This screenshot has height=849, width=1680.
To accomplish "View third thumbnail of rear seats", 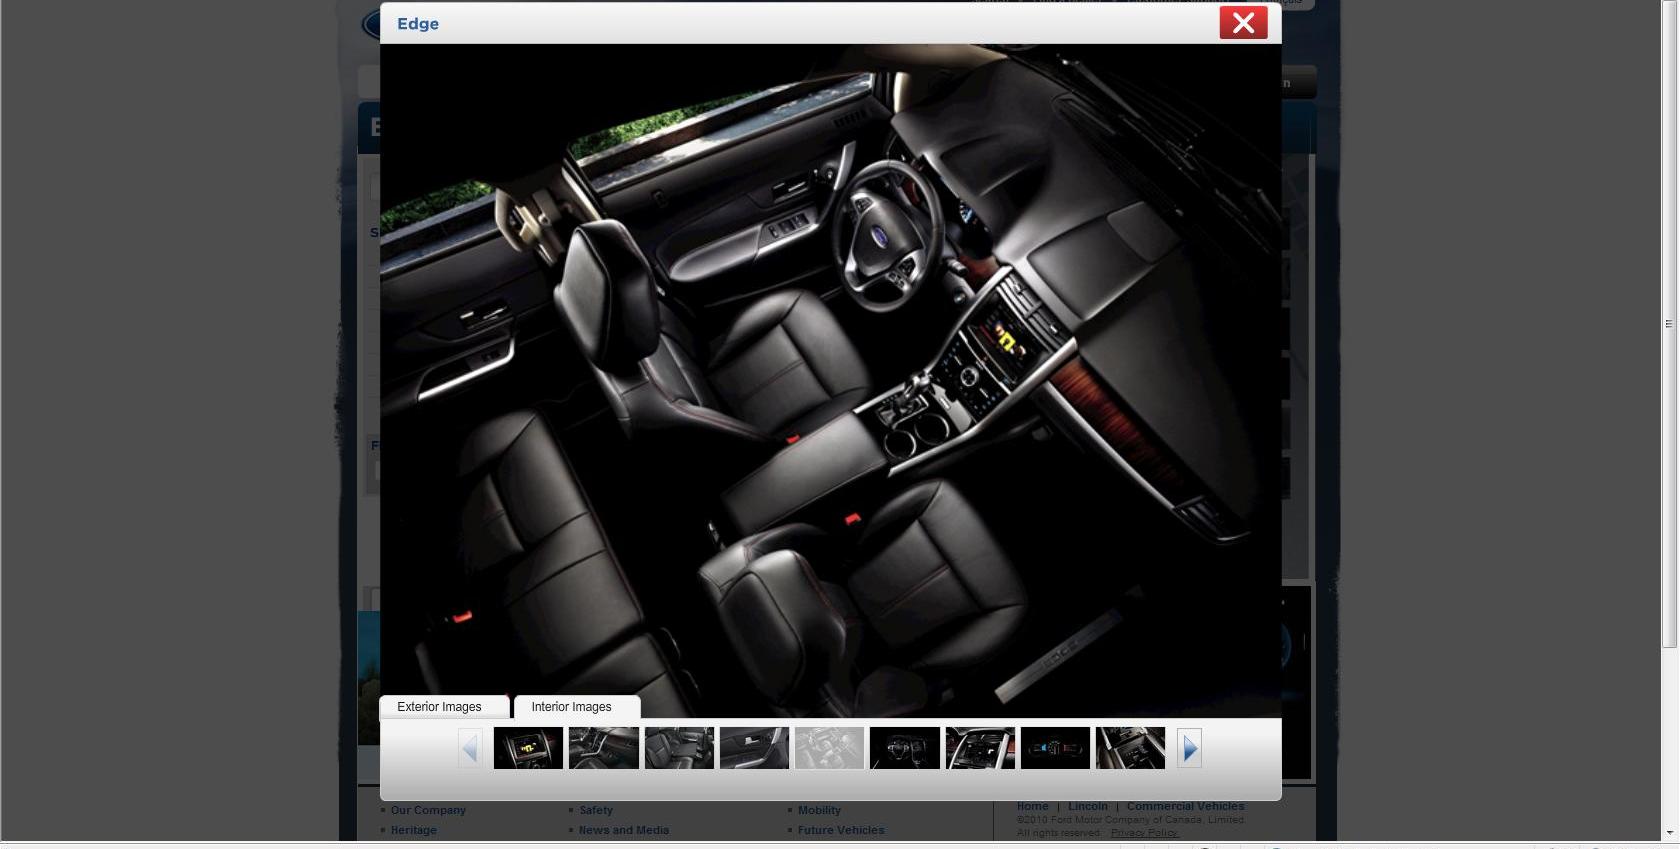I will coord(679,748).
